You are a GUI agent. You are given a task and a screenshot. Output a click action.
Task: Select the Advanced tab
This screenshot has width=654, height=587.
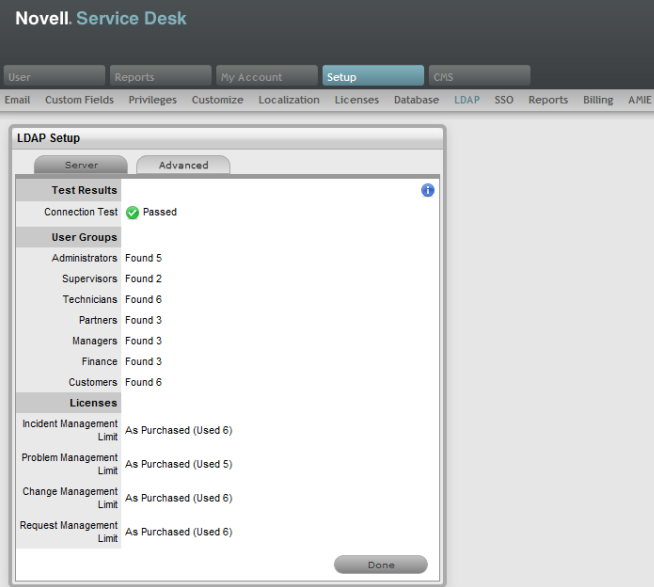(x=183, y=165)
